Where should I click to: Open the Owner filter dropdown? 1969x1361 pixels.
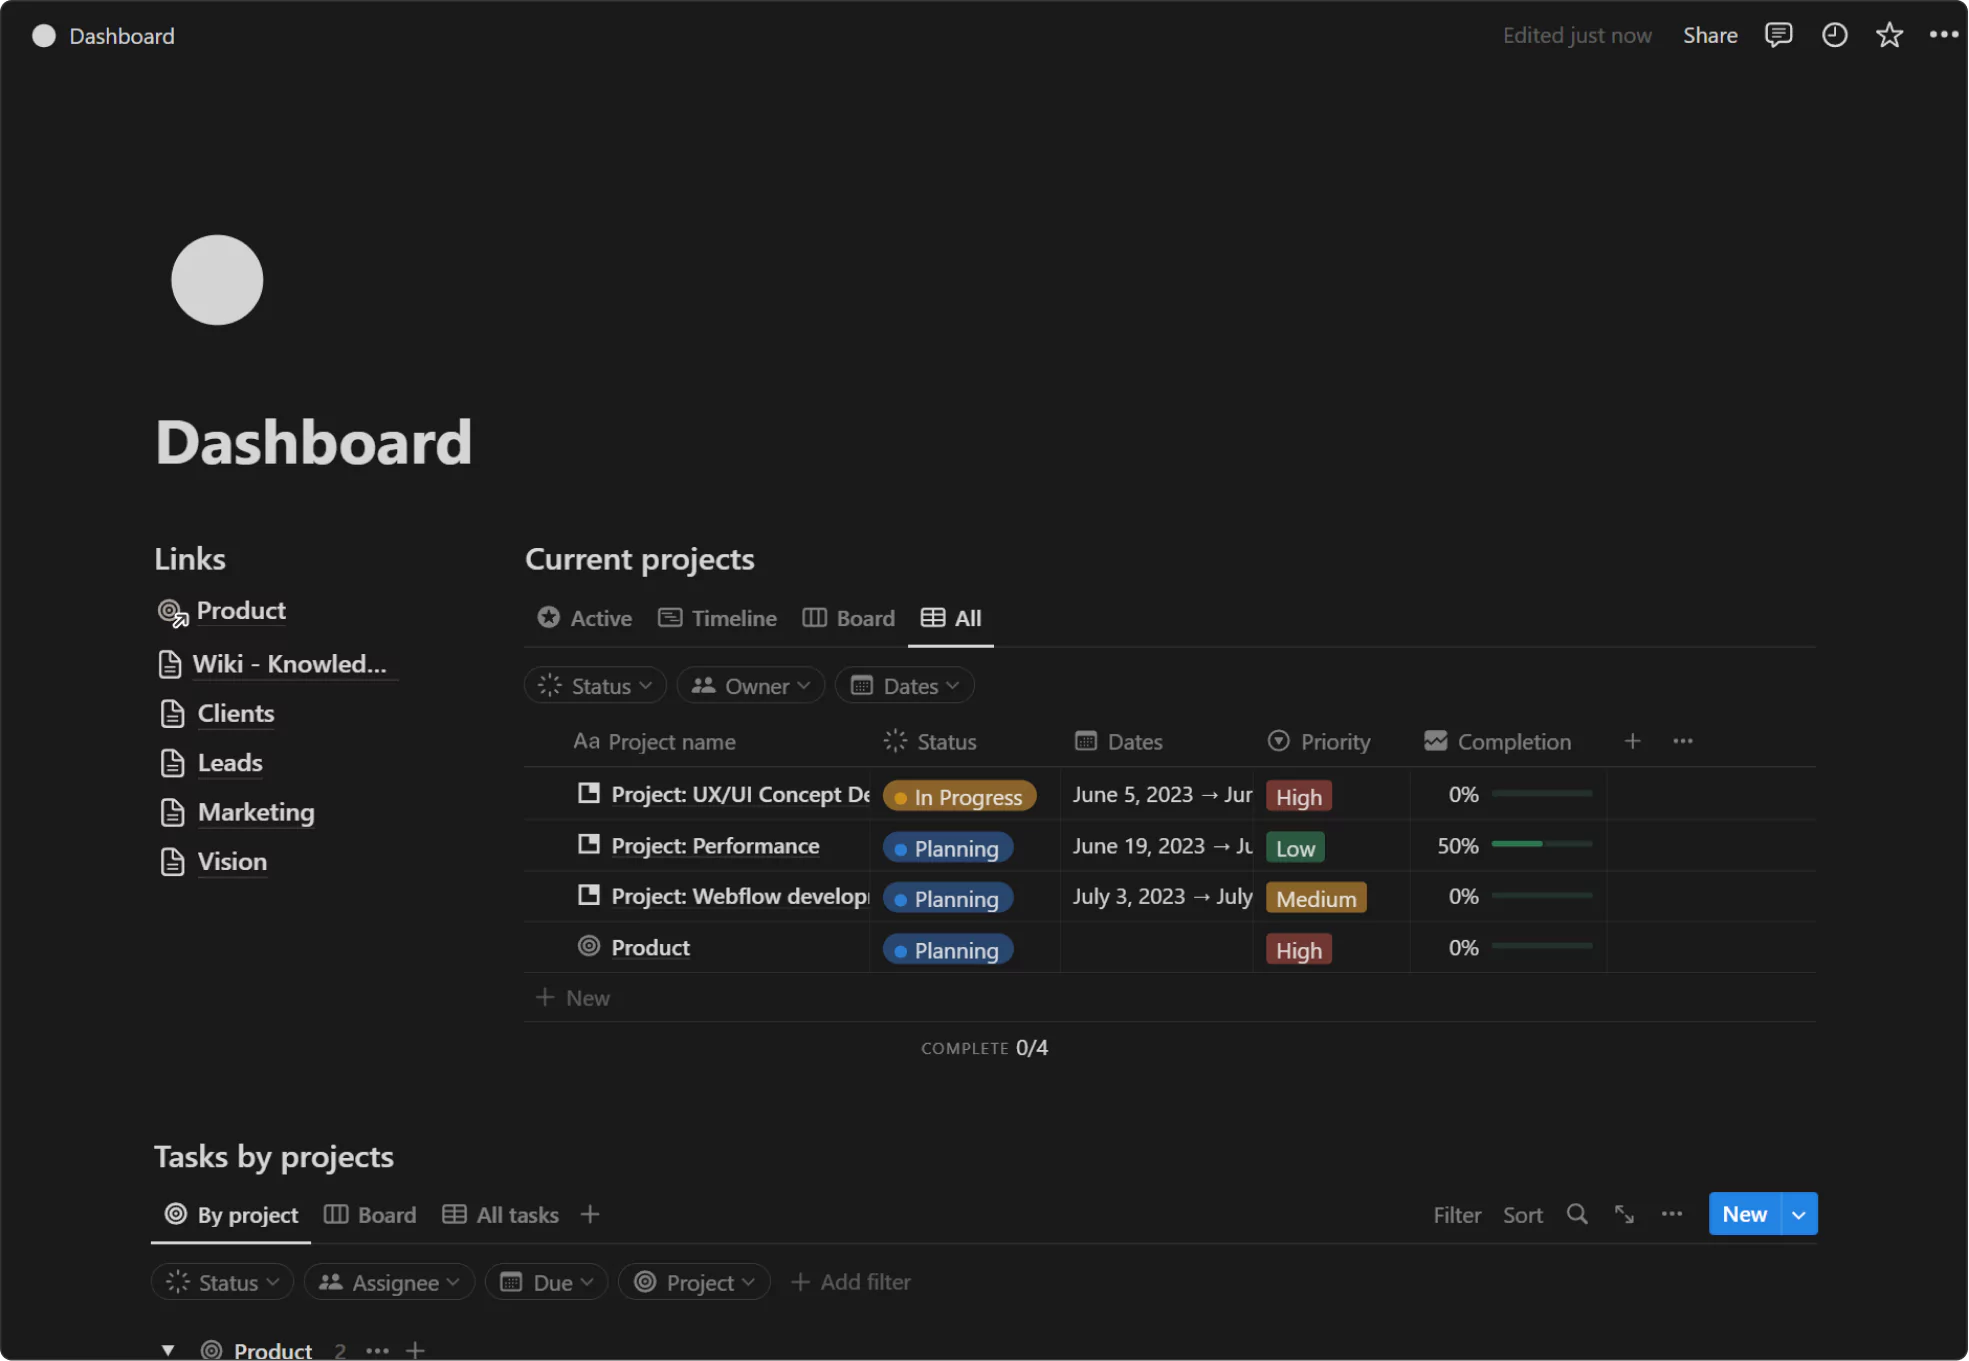point(750,686)
